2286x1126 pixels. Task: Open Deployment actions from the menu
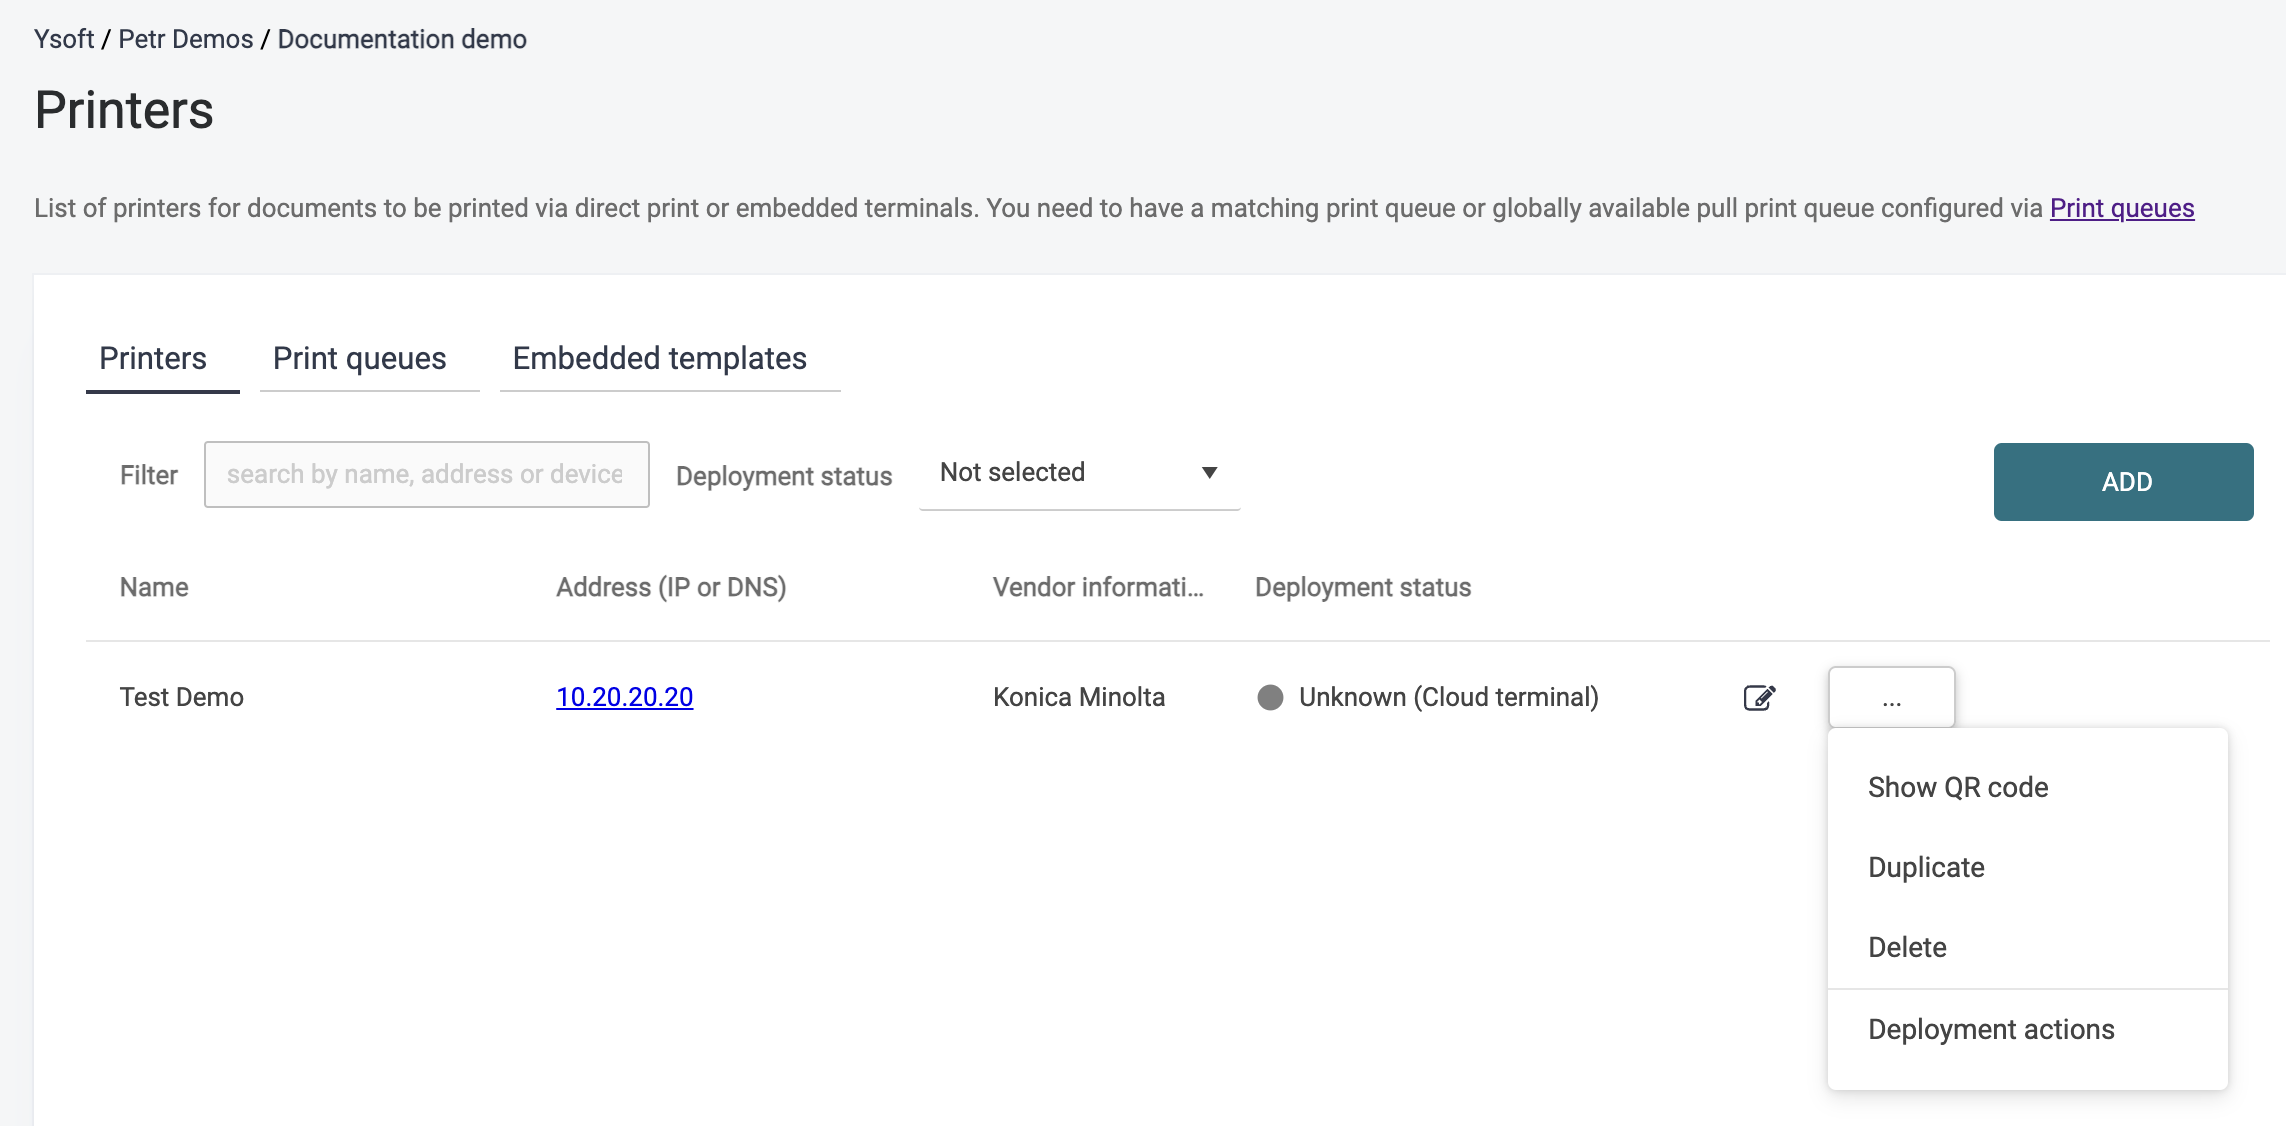(1991, 1029)
